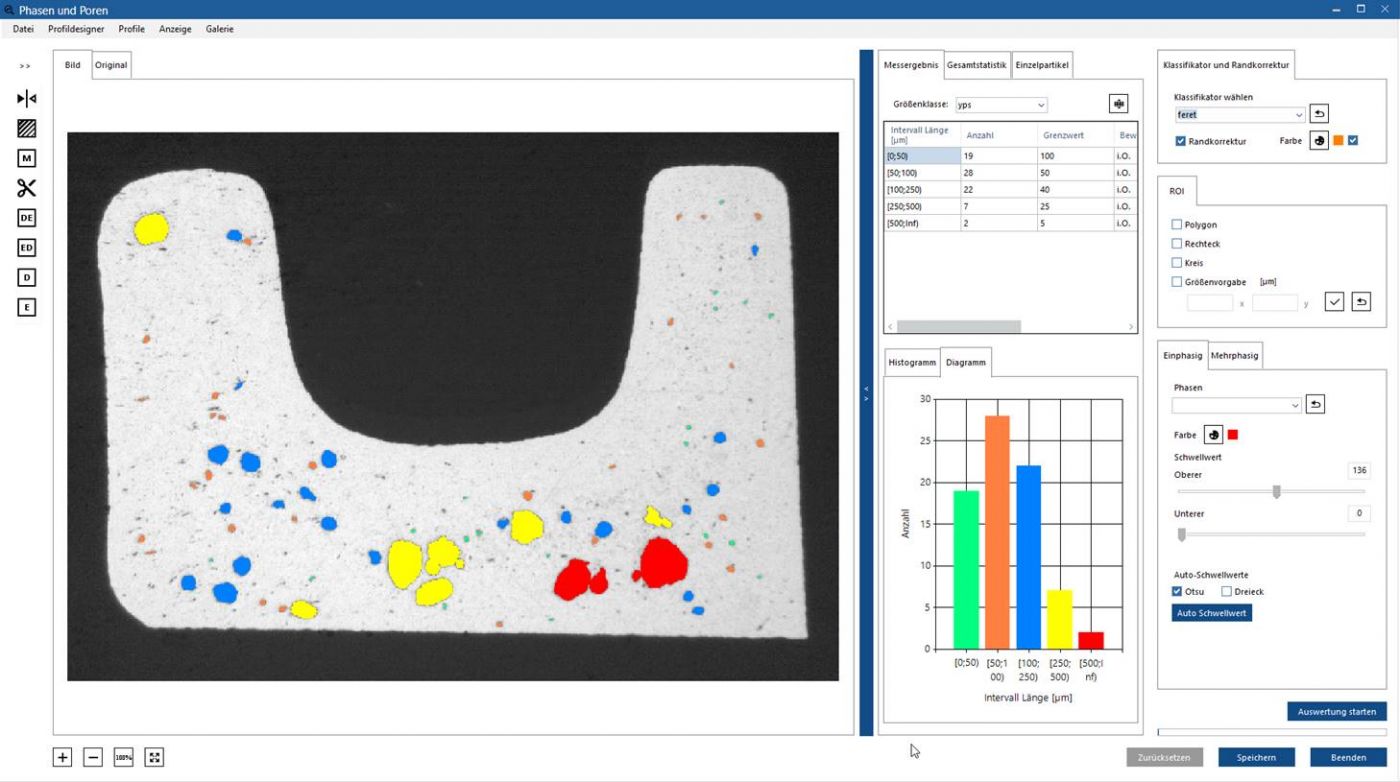Toggle the Randkorrektur checkbox
This screenshot has height=782, width=1400.
[x=1181, y=141]
